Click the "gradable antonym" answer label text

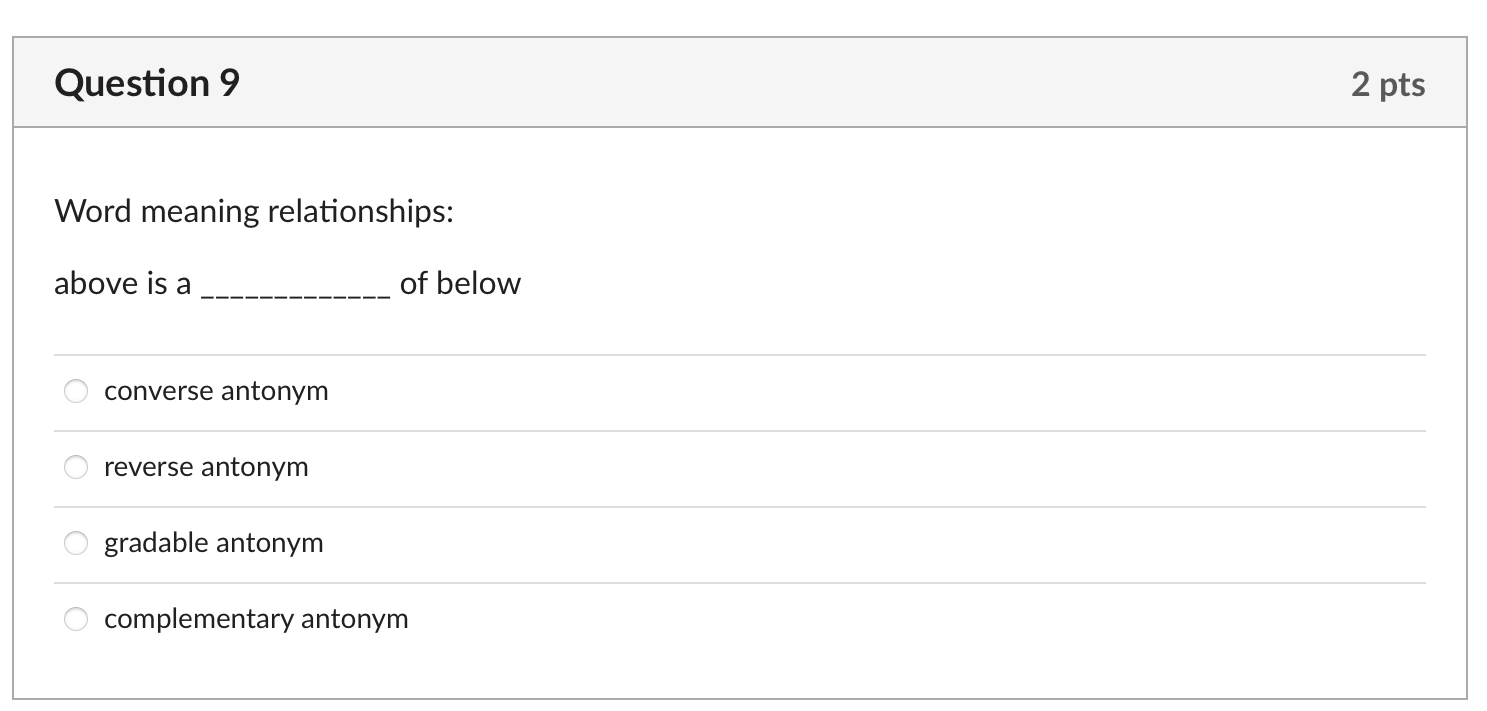coord(214,543)
